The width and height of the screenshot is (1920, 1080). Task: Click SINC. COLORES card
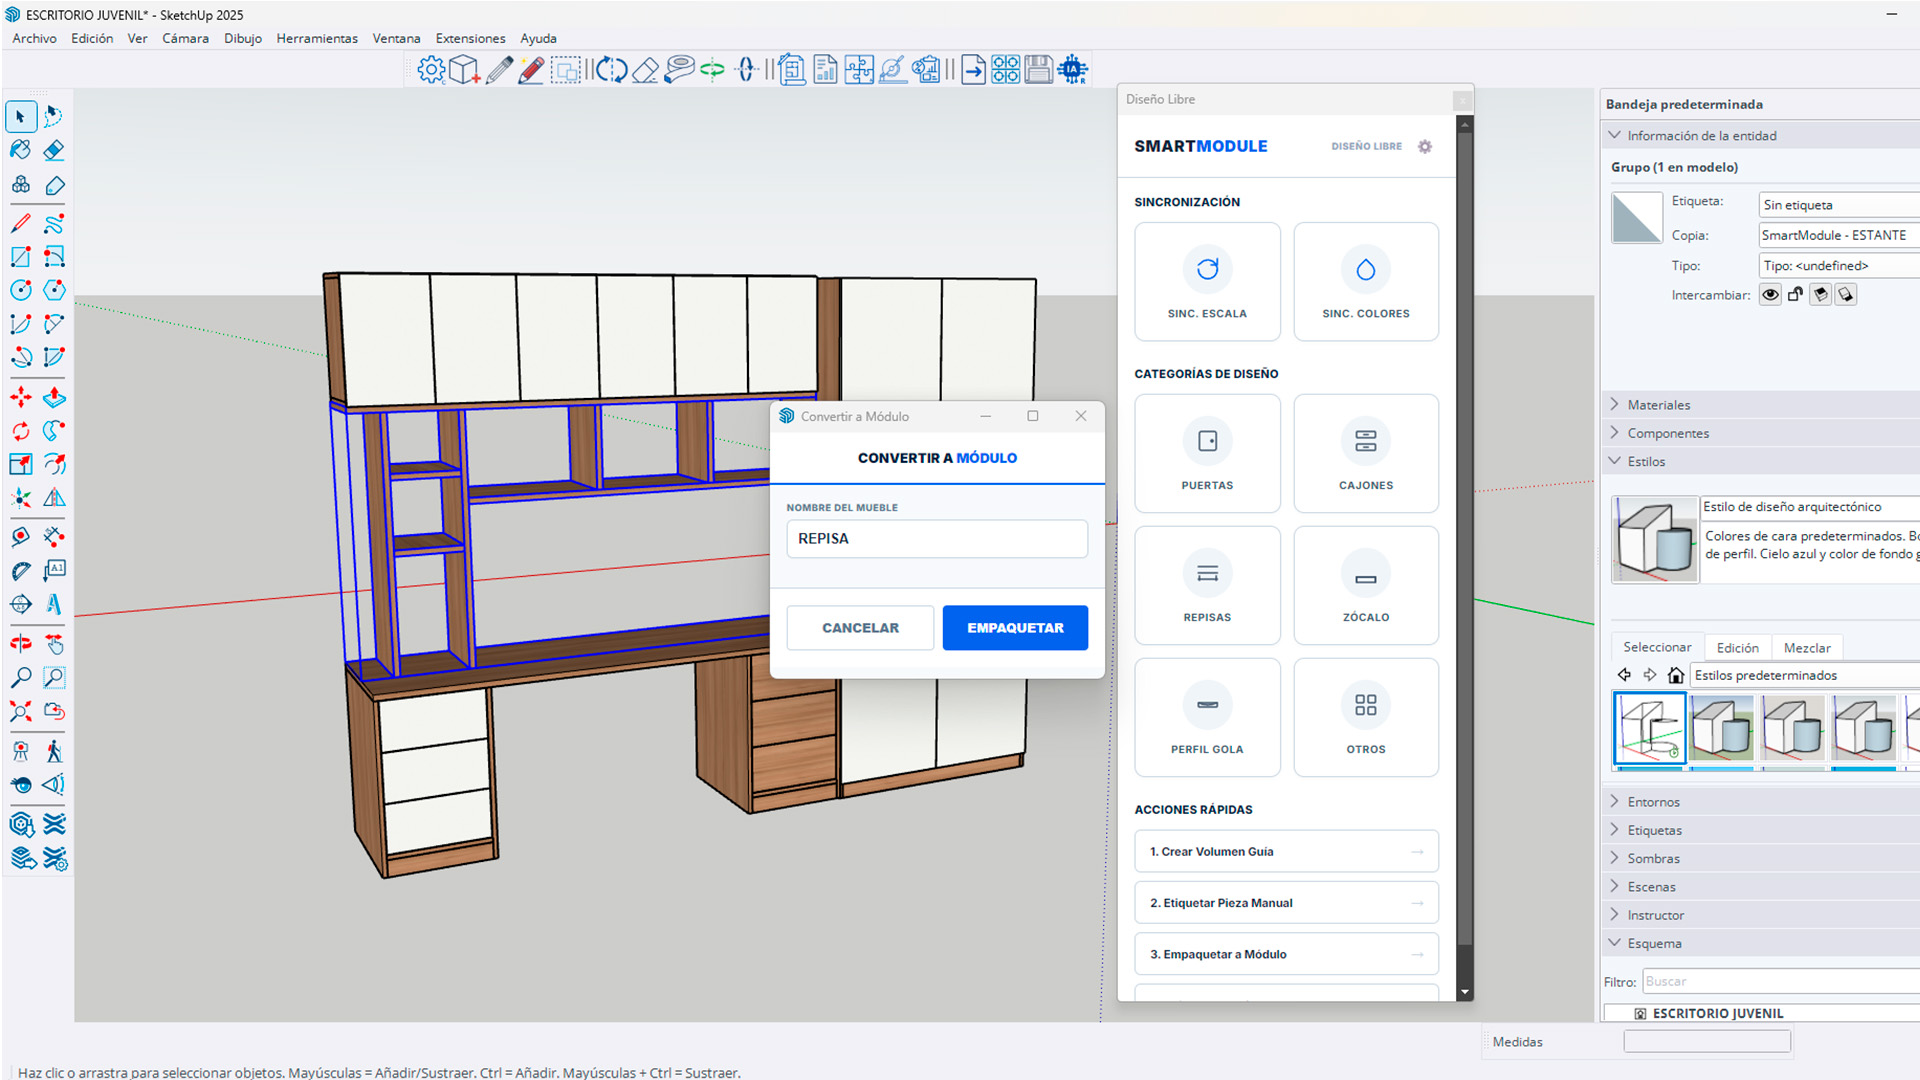[x=1366, y=282]
